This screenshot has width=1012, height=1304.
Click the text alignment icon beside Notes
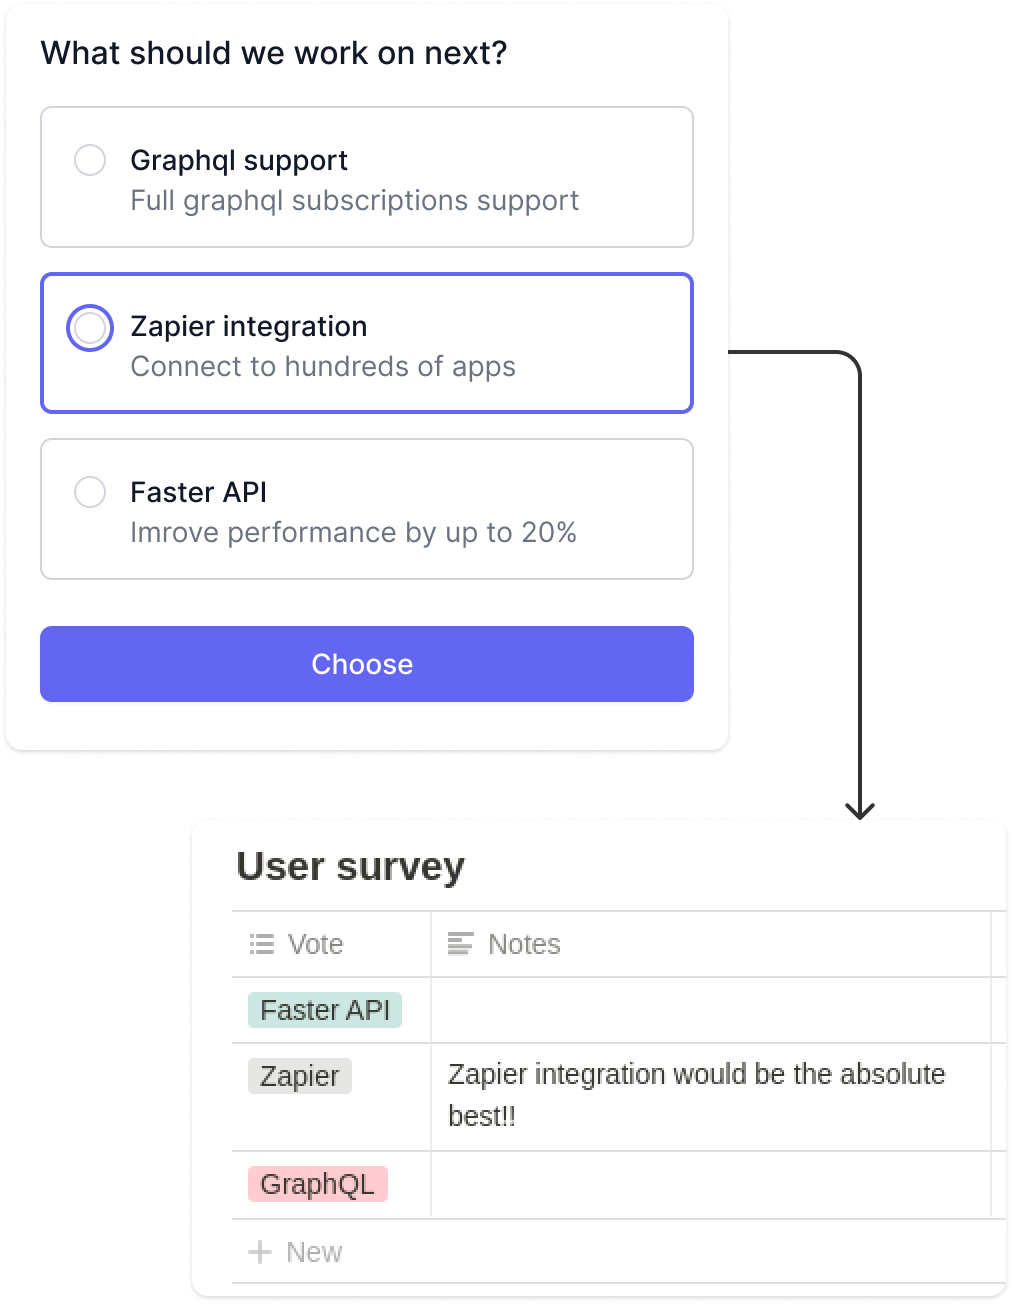(x=459, y=943)
